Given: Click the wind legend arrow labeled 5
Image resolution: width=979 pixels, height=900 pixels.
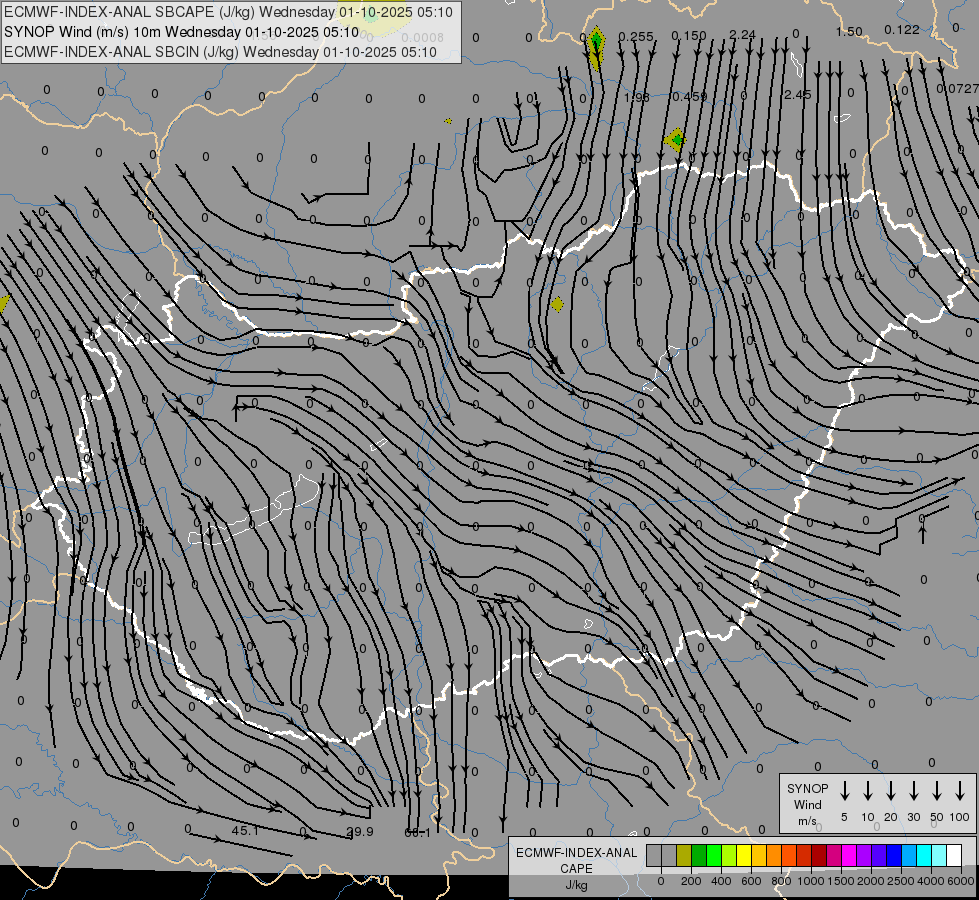Looking at the screenshot, I should (x=844, y=790).
